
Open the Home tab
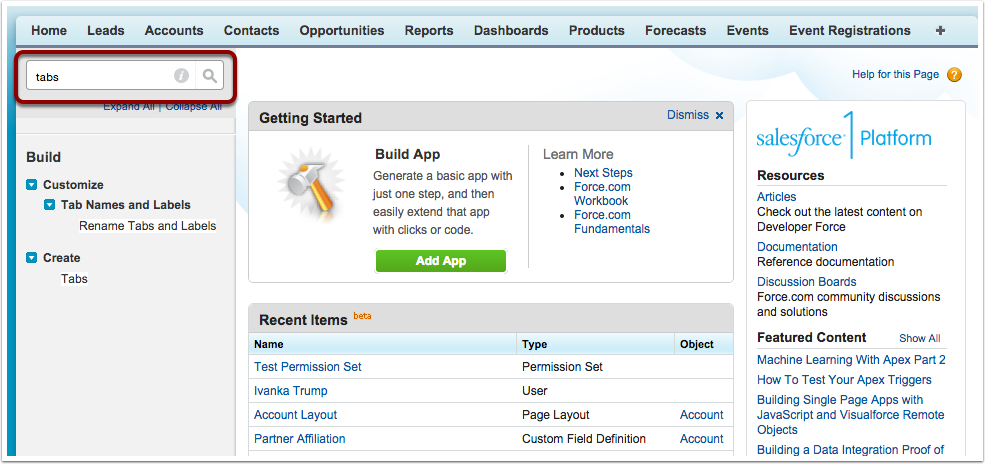(x=49, y=30)
